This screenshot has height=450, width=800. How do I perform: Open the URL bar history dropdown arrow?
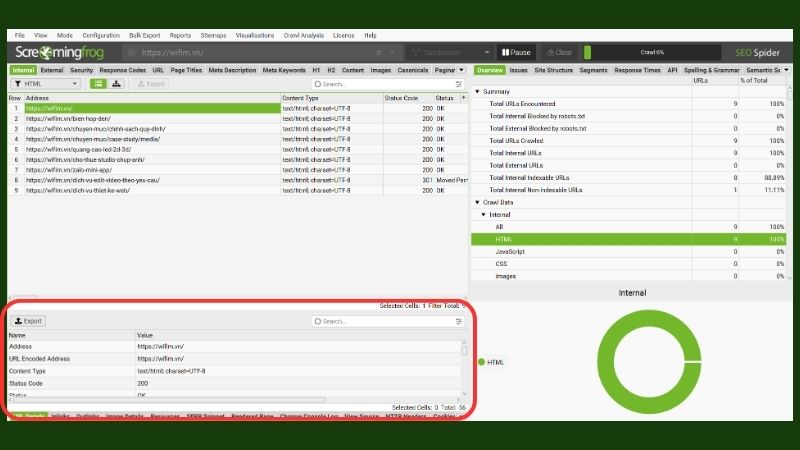[x=392, y=53]
